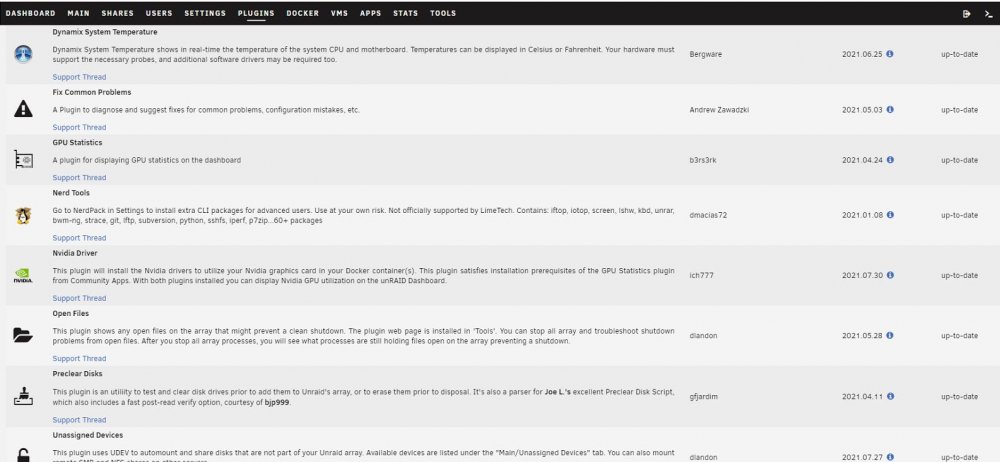This screenshot has width=1000, height=462.
Task: Select the Plugins tab
Action: click(256, 13)
